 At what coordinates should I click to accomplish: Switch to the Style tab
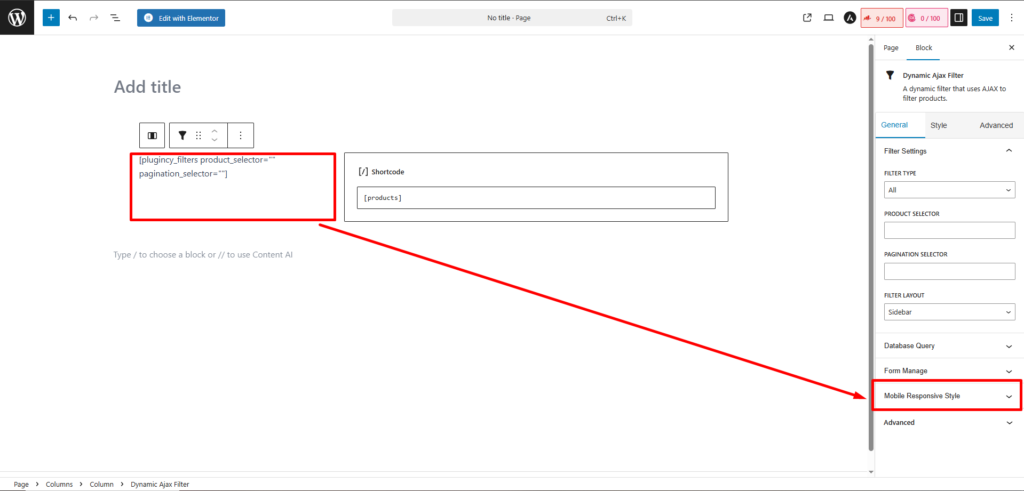pos(938,125)
